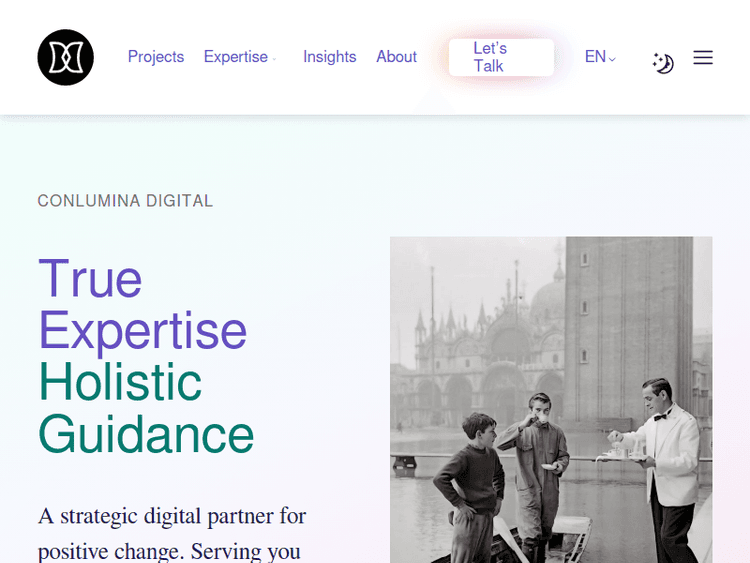Click the purple True Expertise heading
The width and height of the screenshot is (750, 563).
pos(141,305)
